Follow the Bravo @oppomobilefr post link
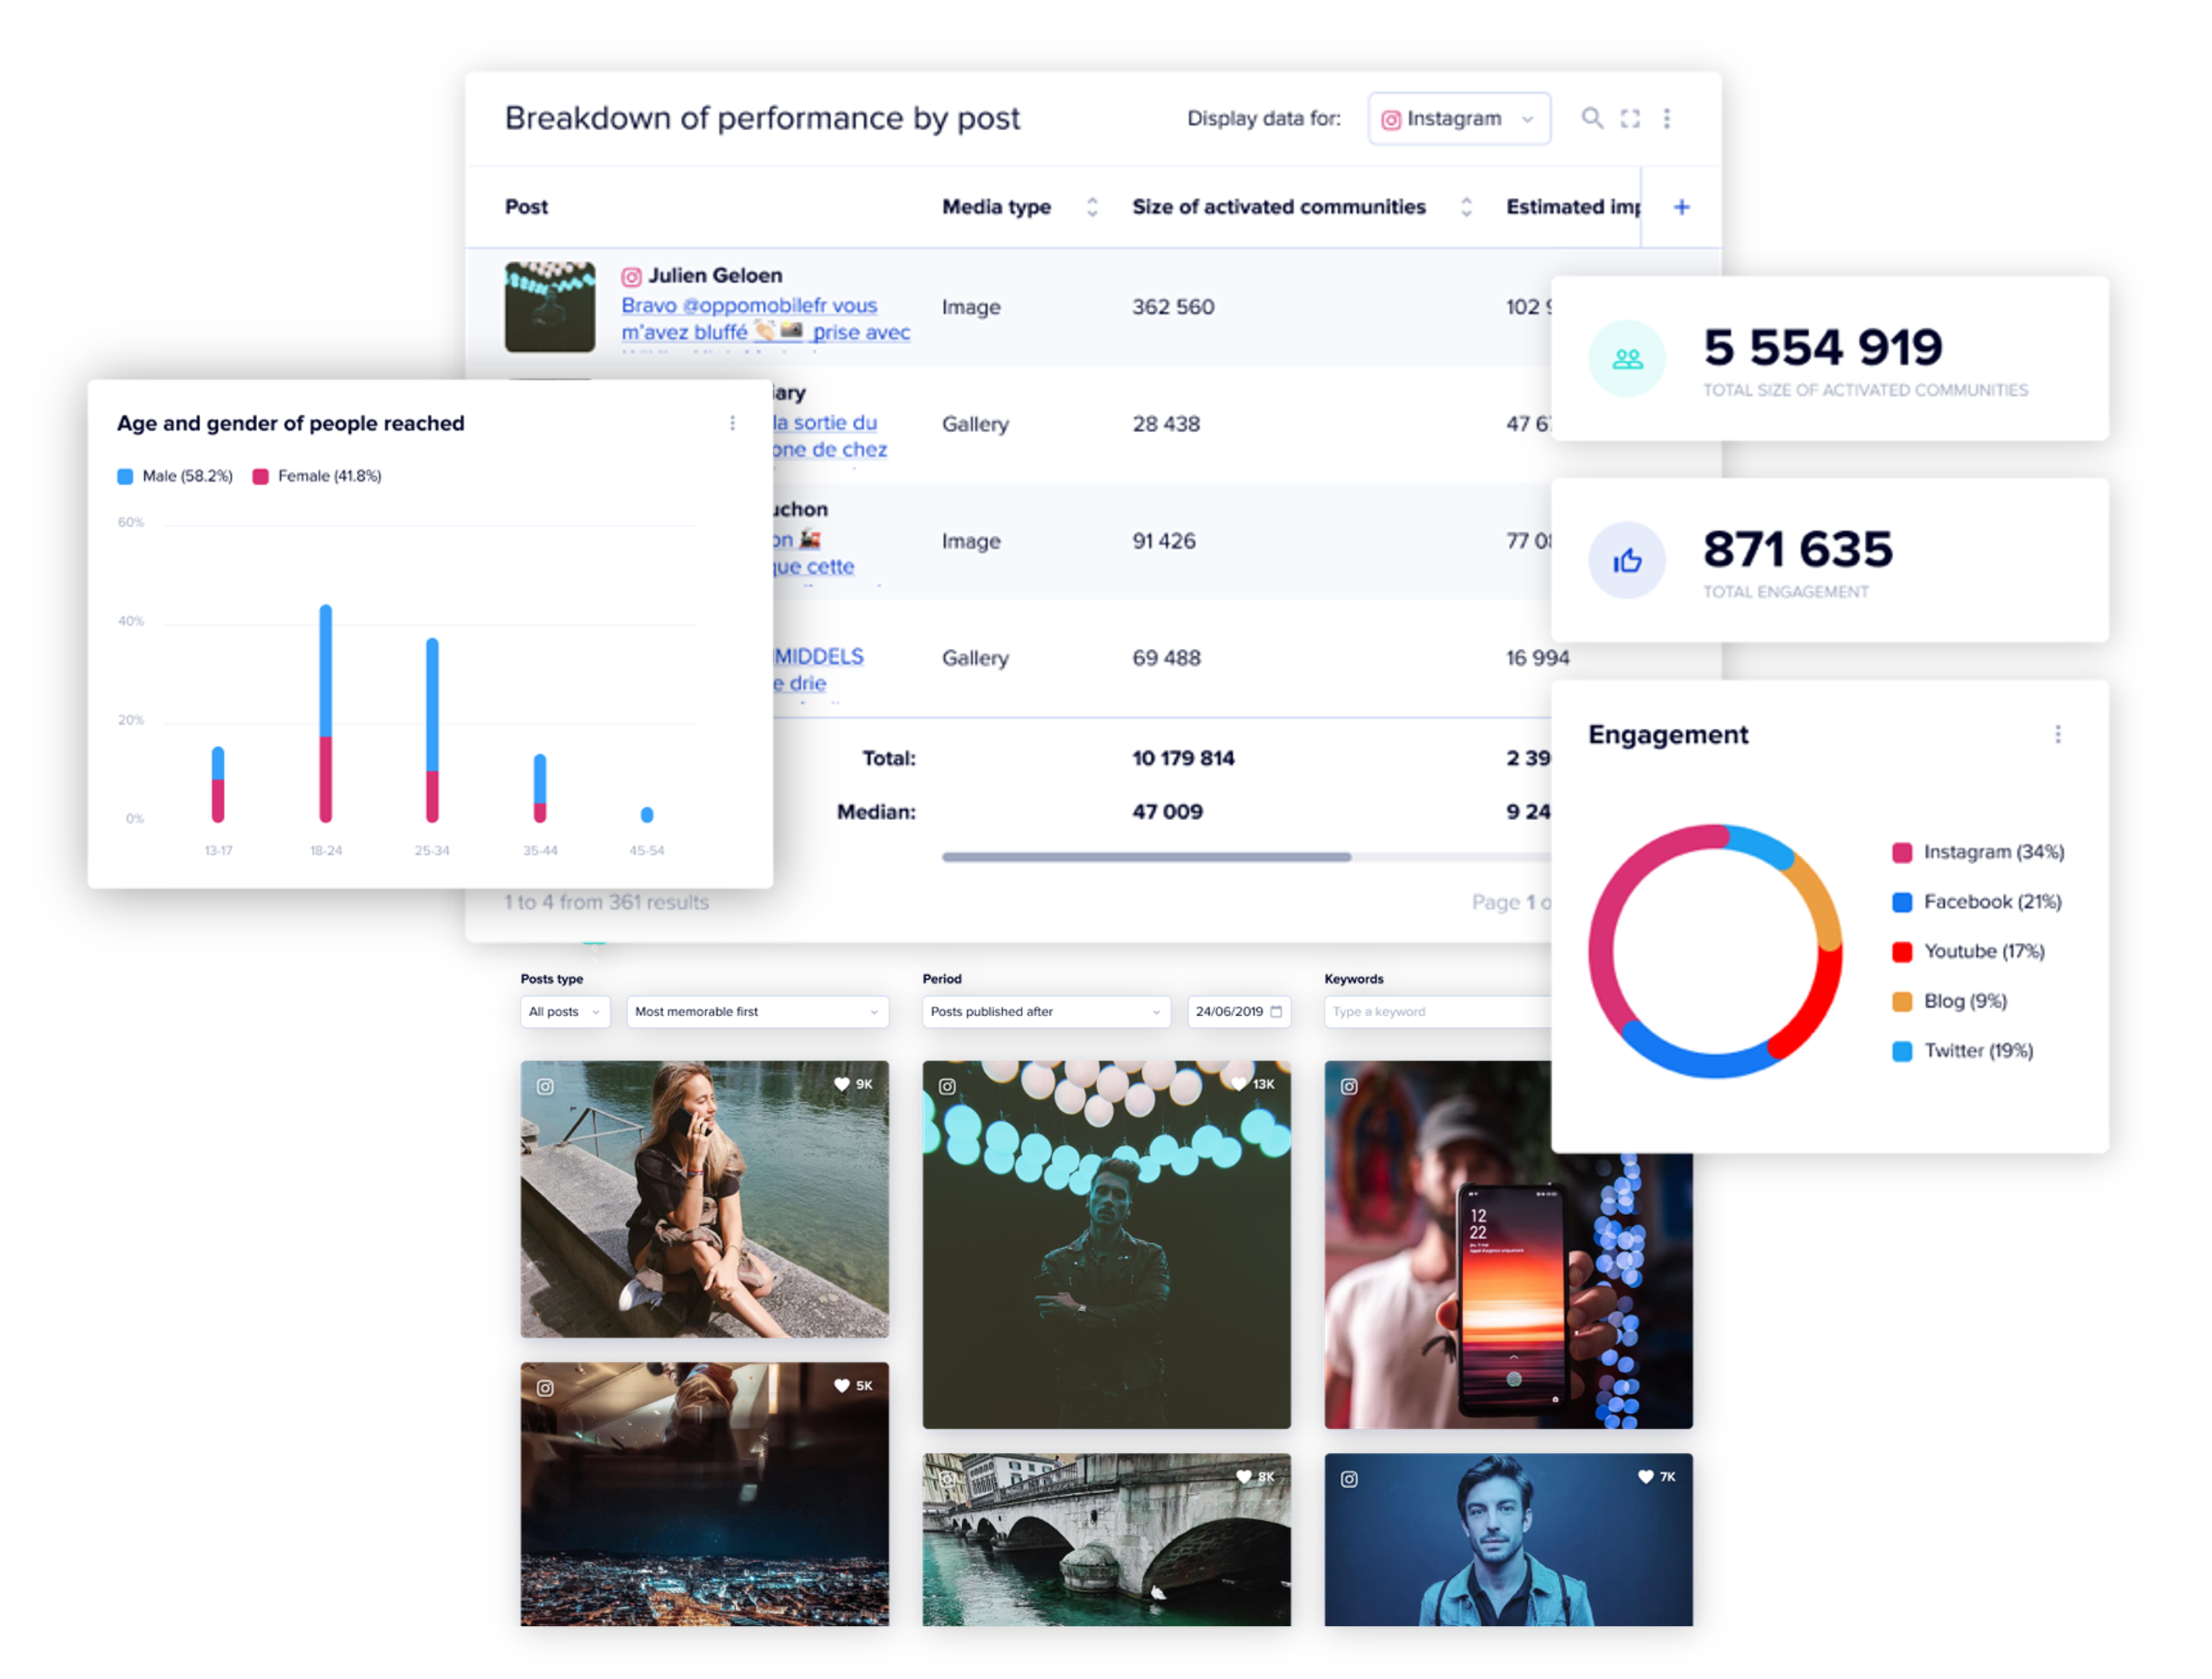Viewport: 2212px width, 1679px height. coord(748,305)
